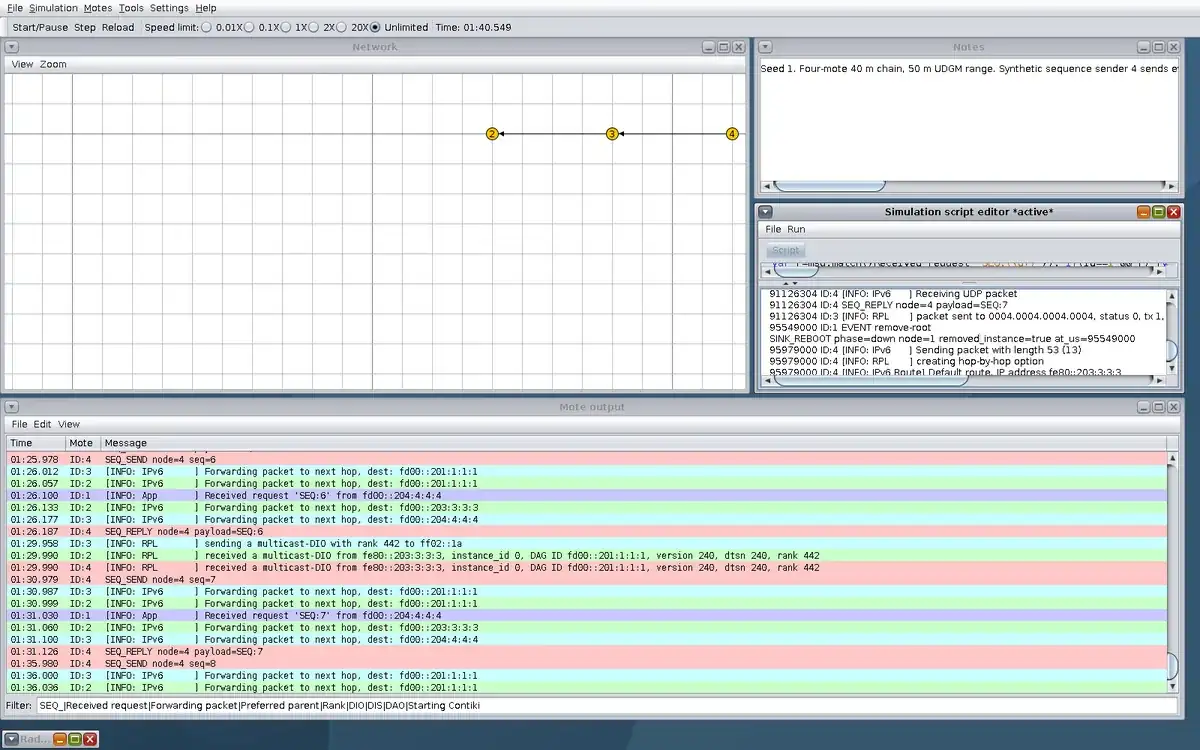The height and width of the screenshot is (750, 1200).
Task: Minimize the Network window
Action: pos(708,47)
